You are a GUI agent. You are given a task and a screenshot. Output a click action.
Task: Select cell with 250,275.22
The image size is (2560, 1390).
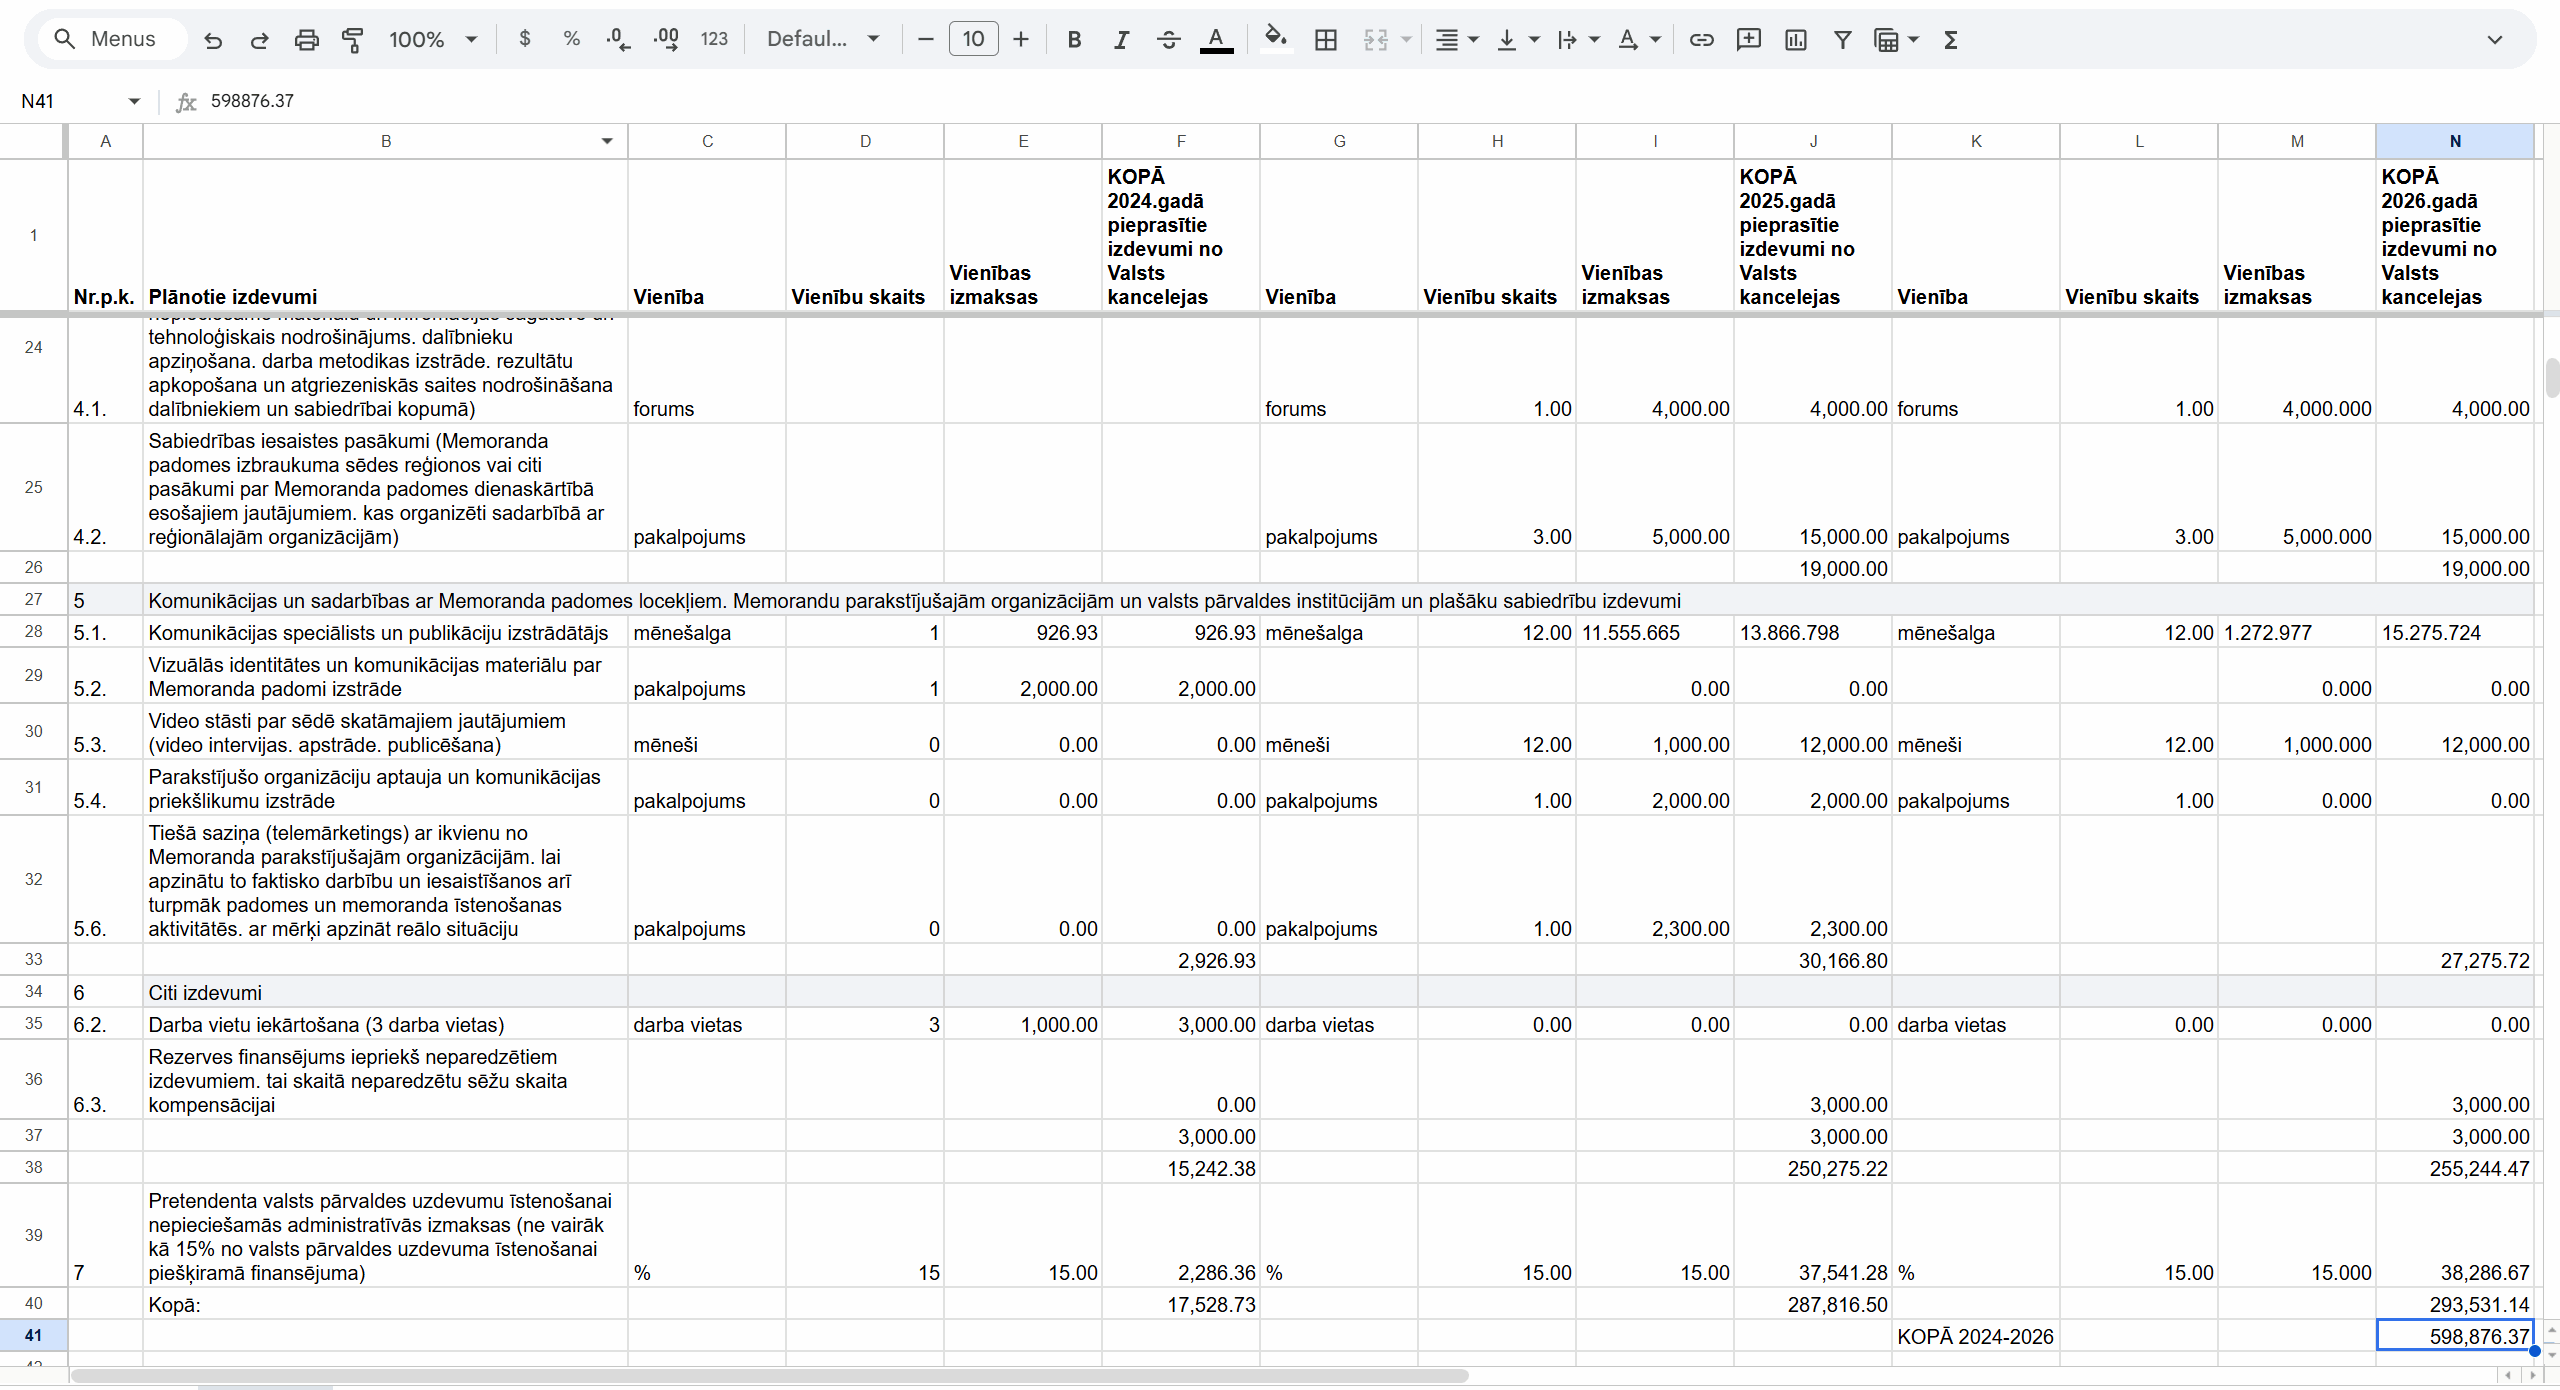point(1812,1168)
